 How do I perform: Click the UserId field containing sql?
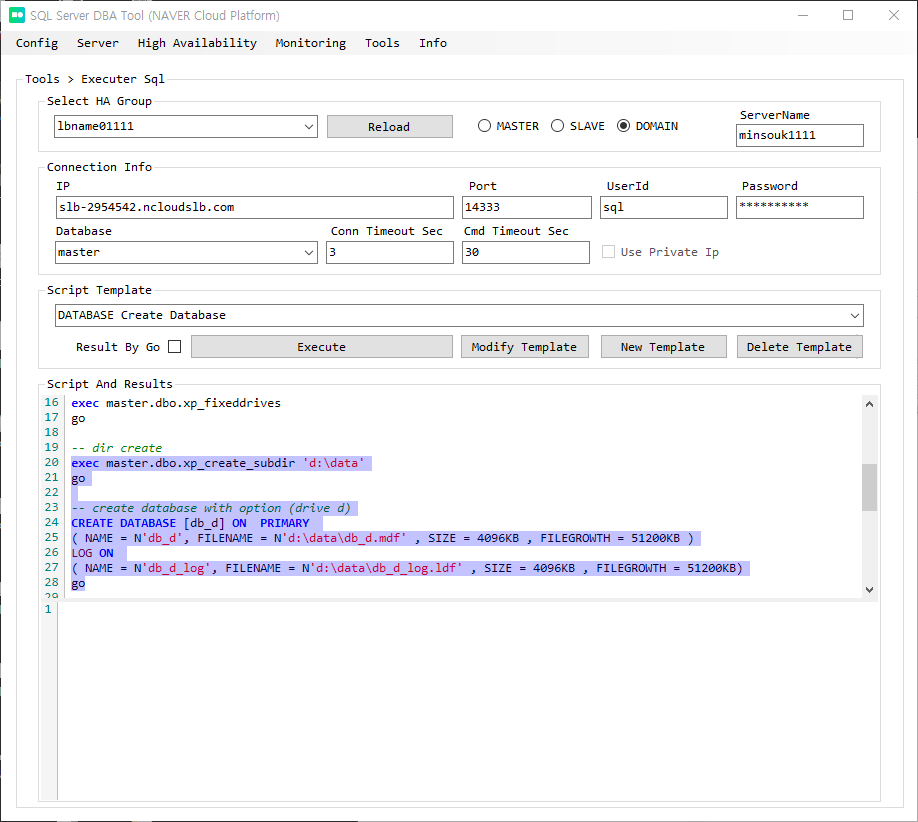[663, 207]
